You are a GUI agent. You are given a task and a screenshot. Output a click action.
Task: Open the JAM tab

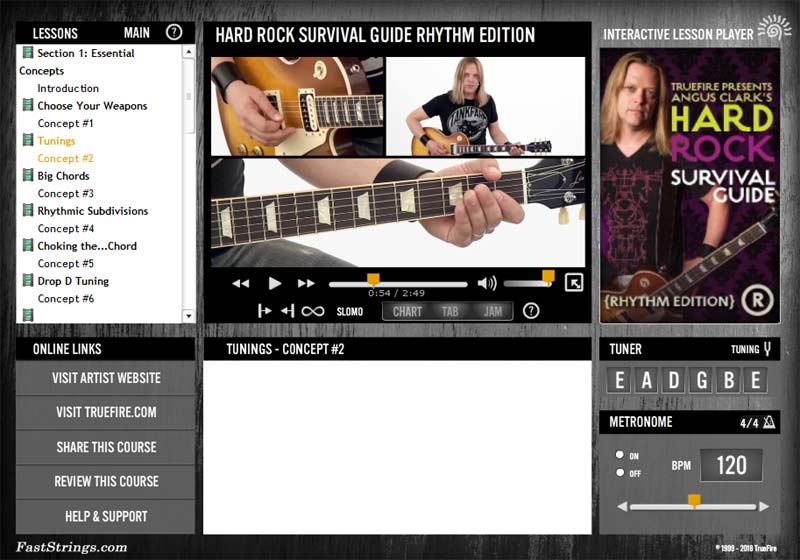[492, 312]
